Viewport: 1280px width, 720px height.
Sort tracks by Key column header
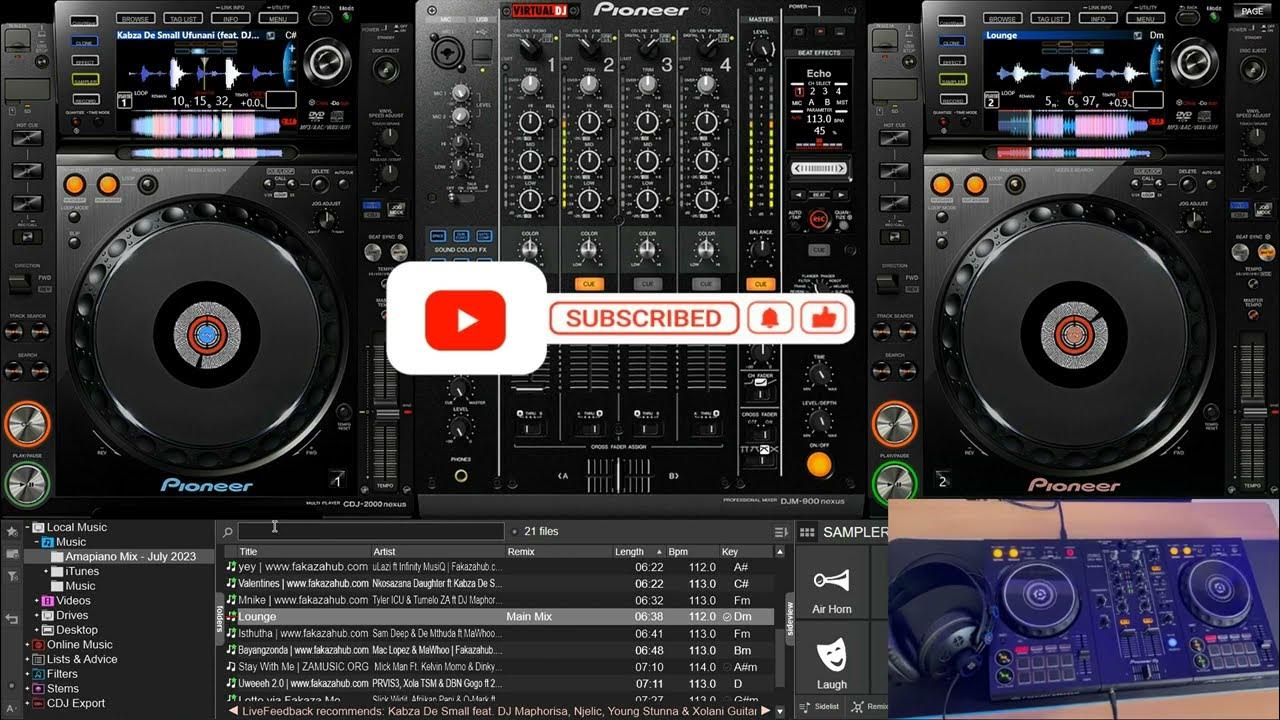click(746, 552)
